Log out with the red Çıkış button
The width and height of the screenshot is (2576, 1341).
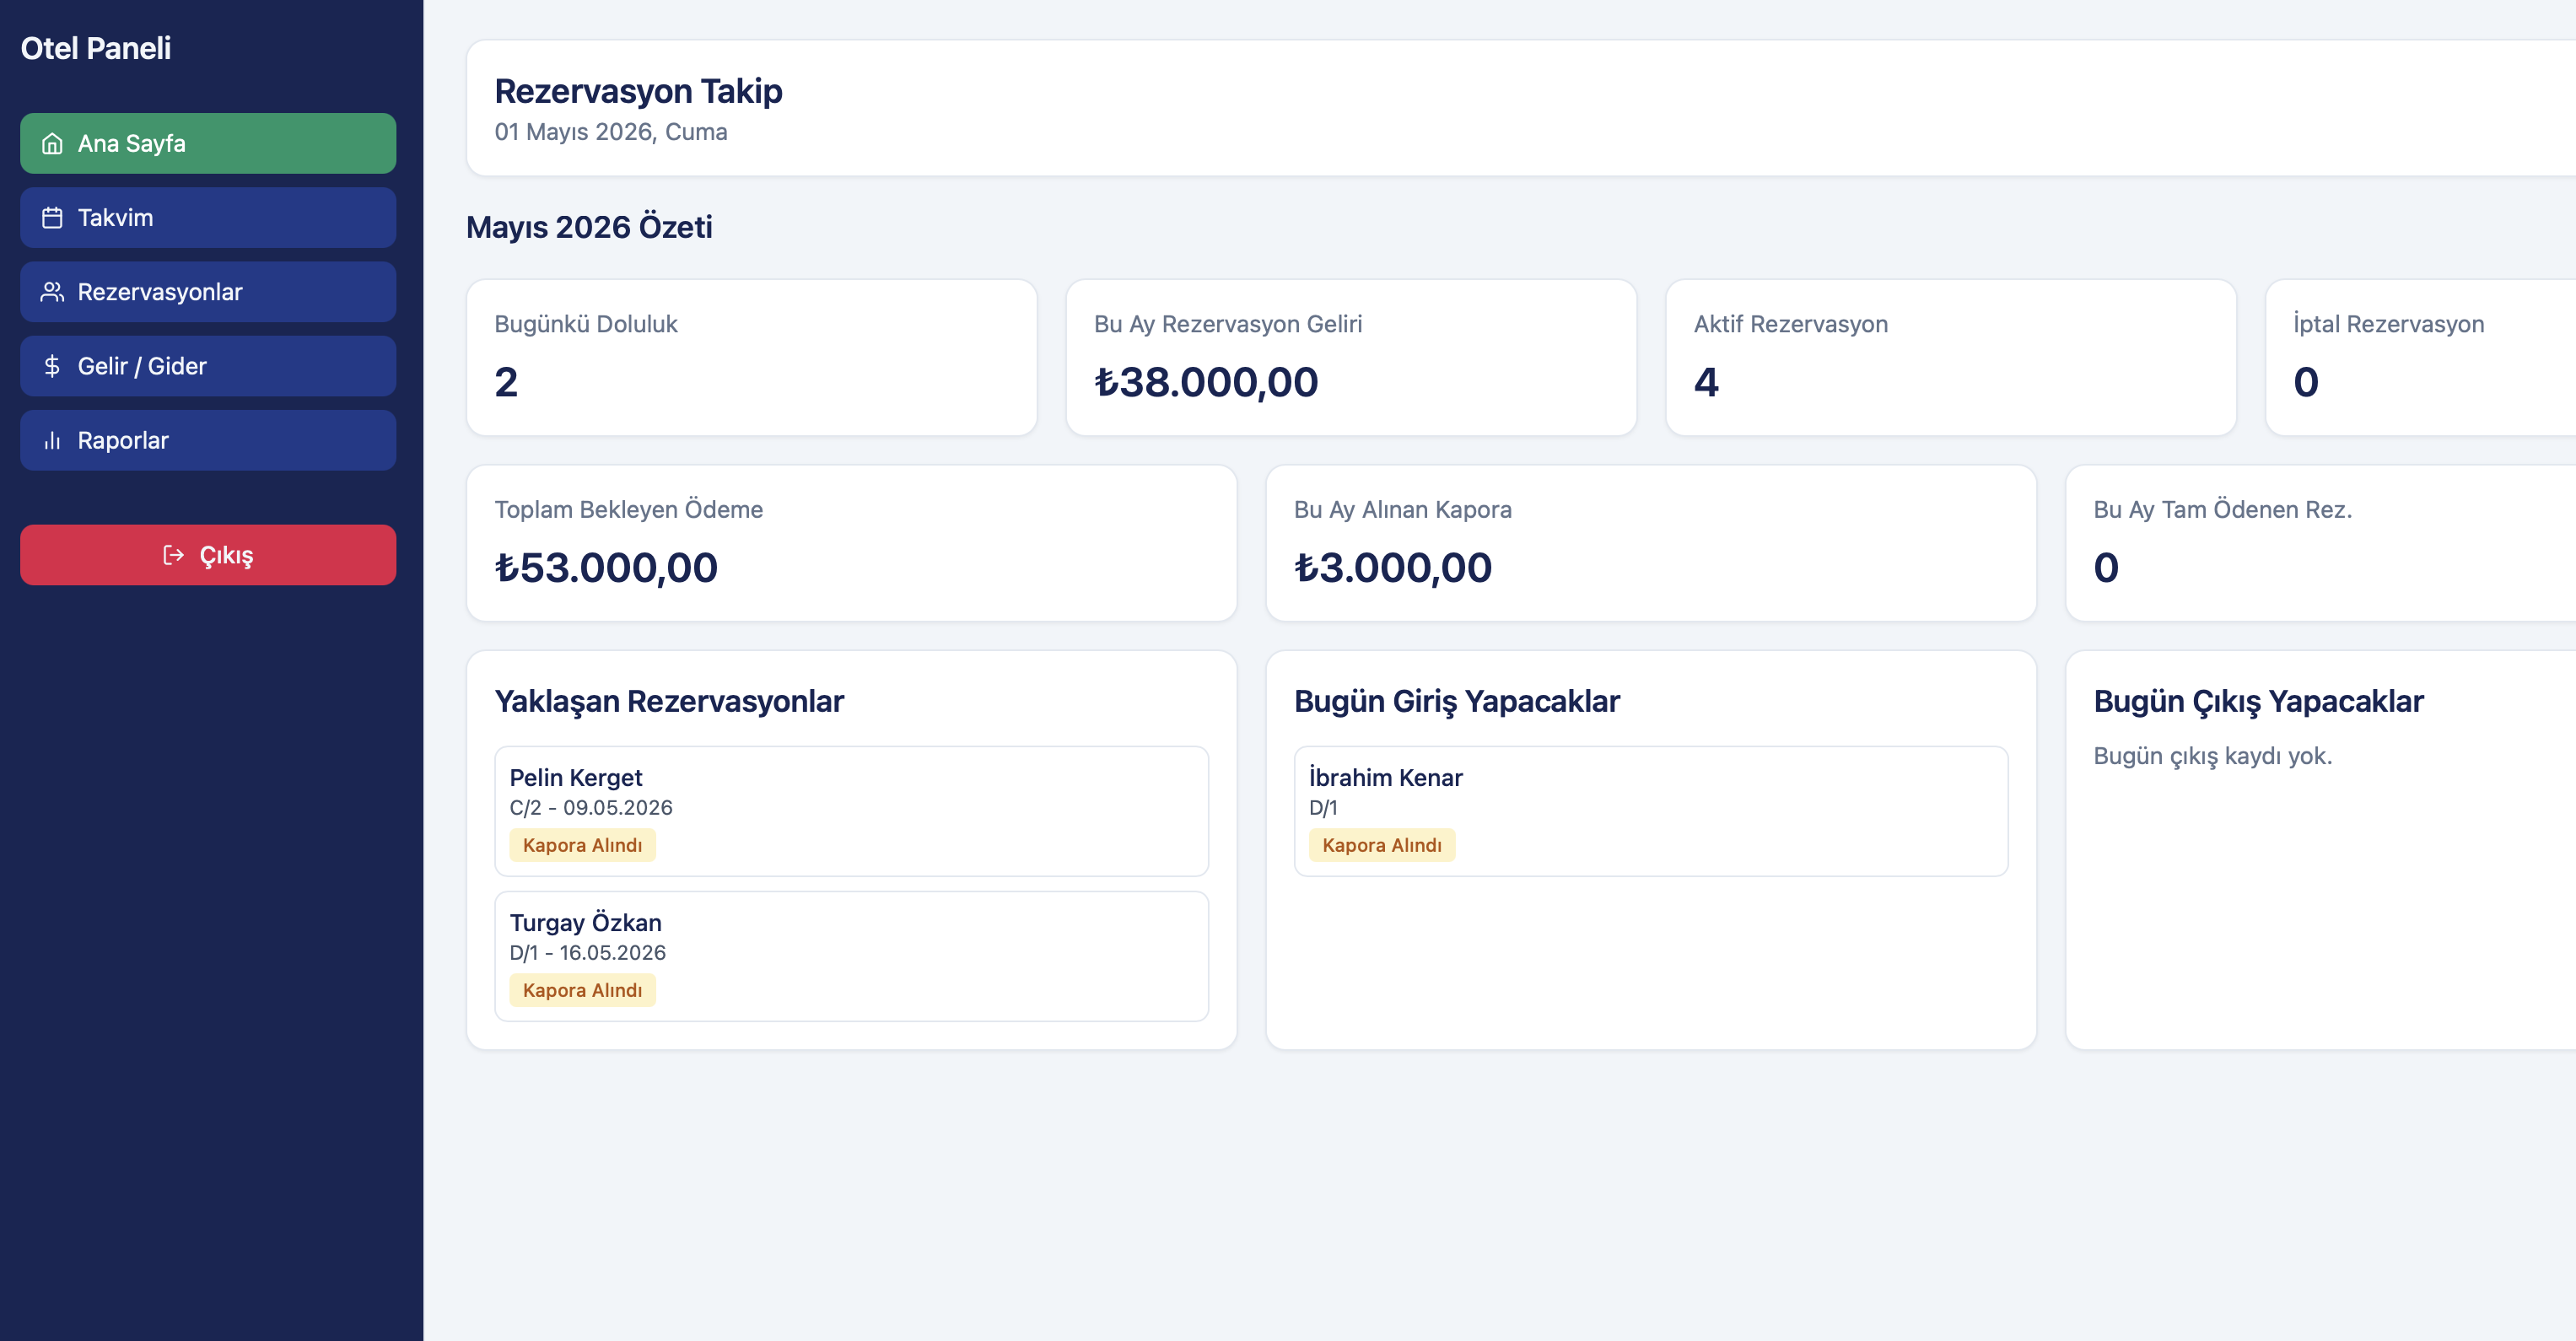click(208, 554)
